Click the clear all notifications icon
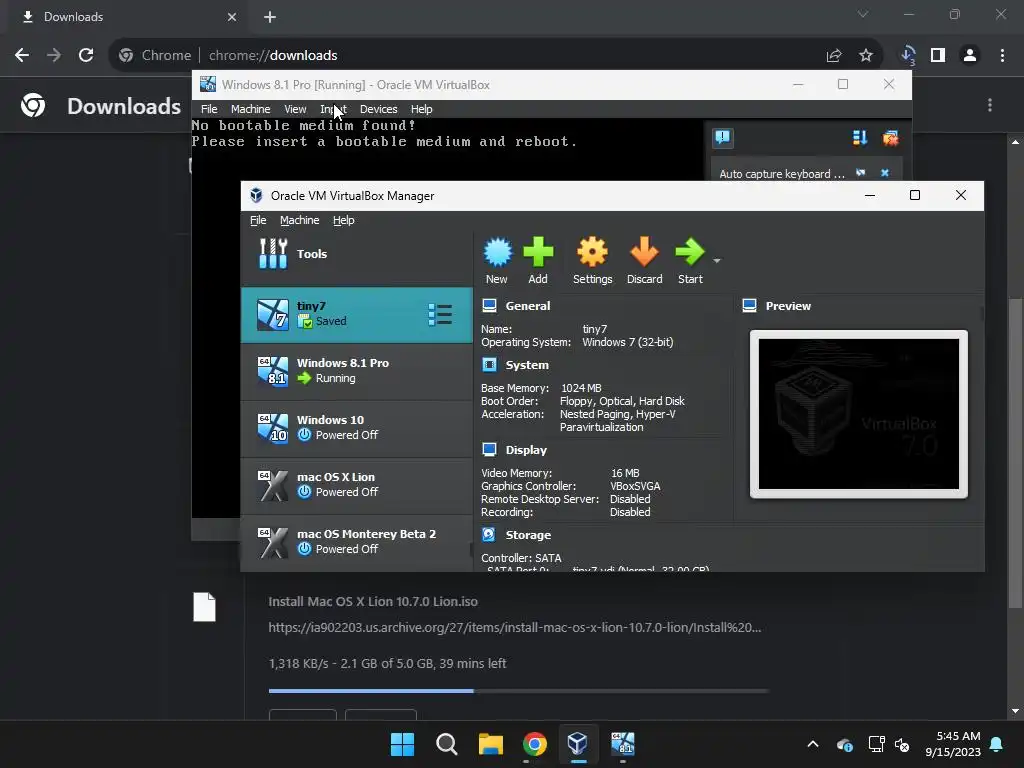 point(890,138)
